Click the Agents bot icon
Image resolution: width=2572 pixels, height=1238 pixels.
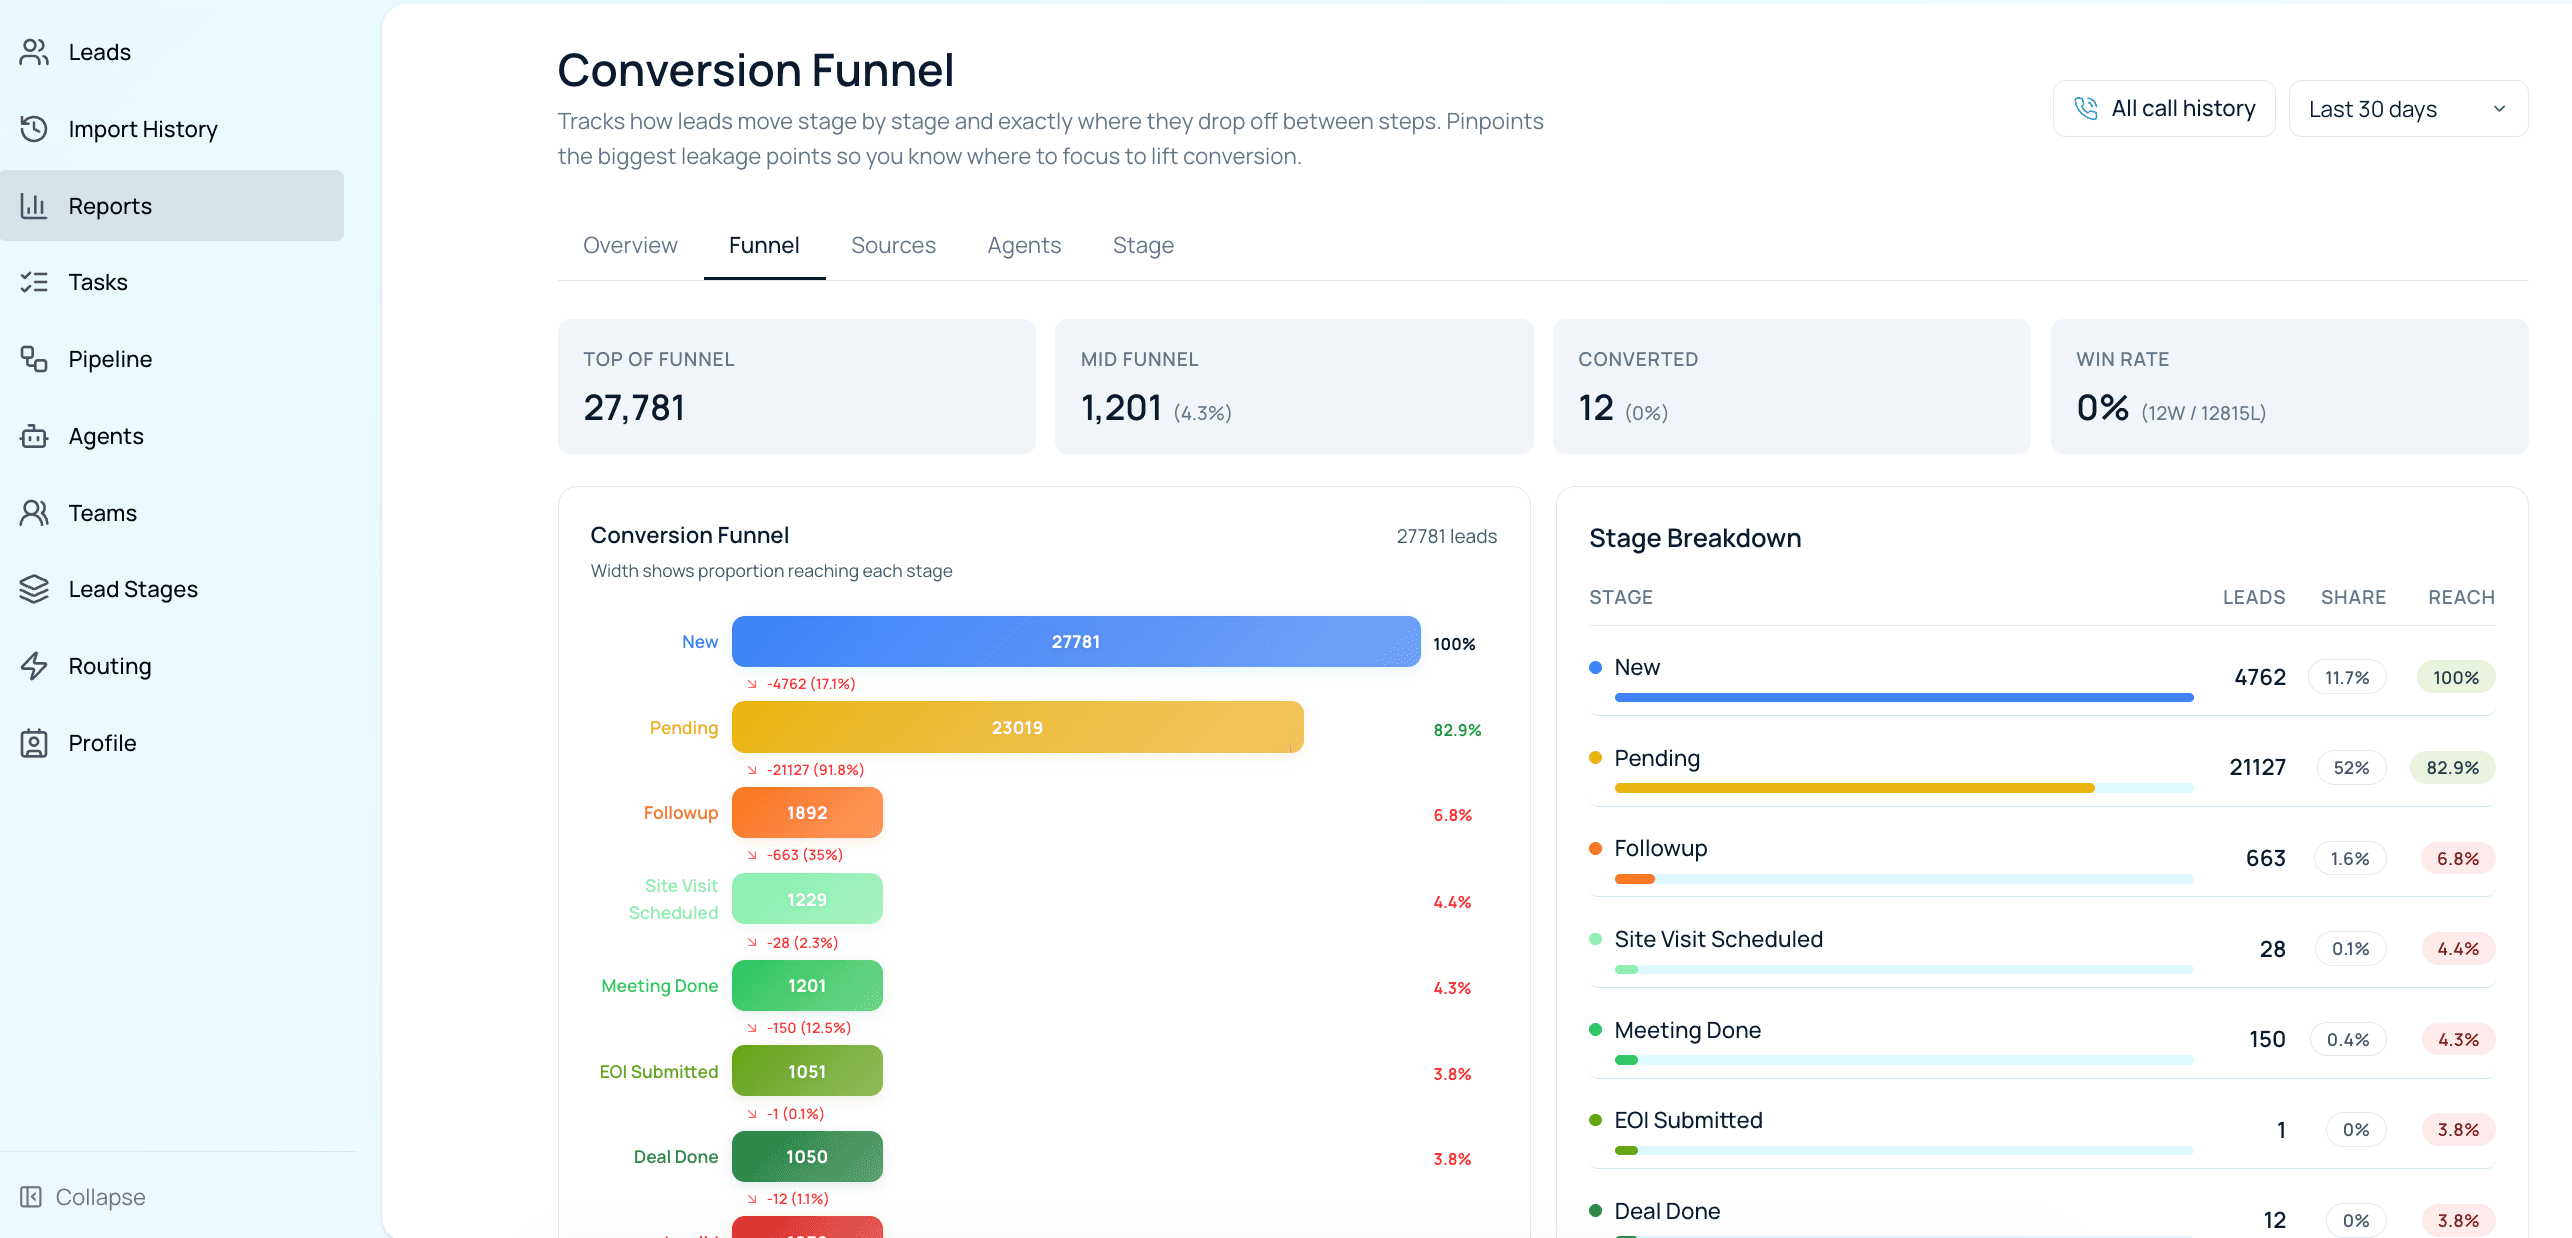(x=34, y=436)
